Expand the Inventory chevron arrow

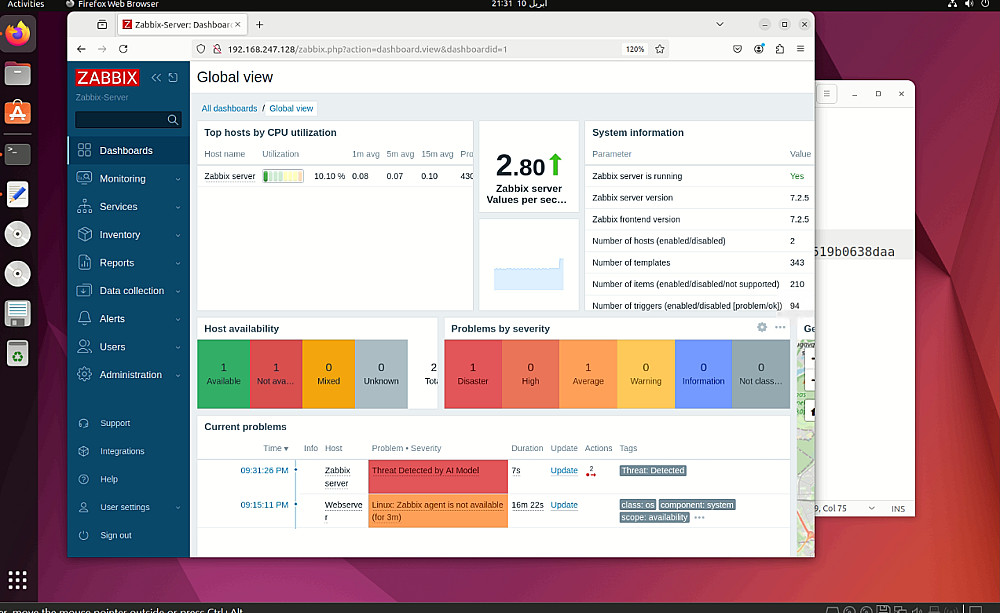pos(178,235)
